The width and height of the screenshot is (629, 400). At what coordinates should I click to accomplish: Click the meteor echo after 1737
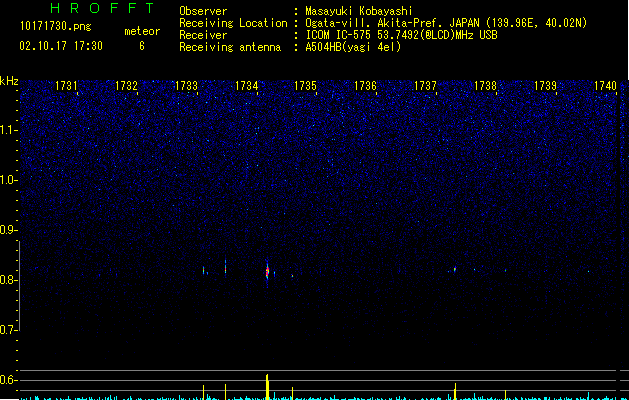(x=455, y=269)
